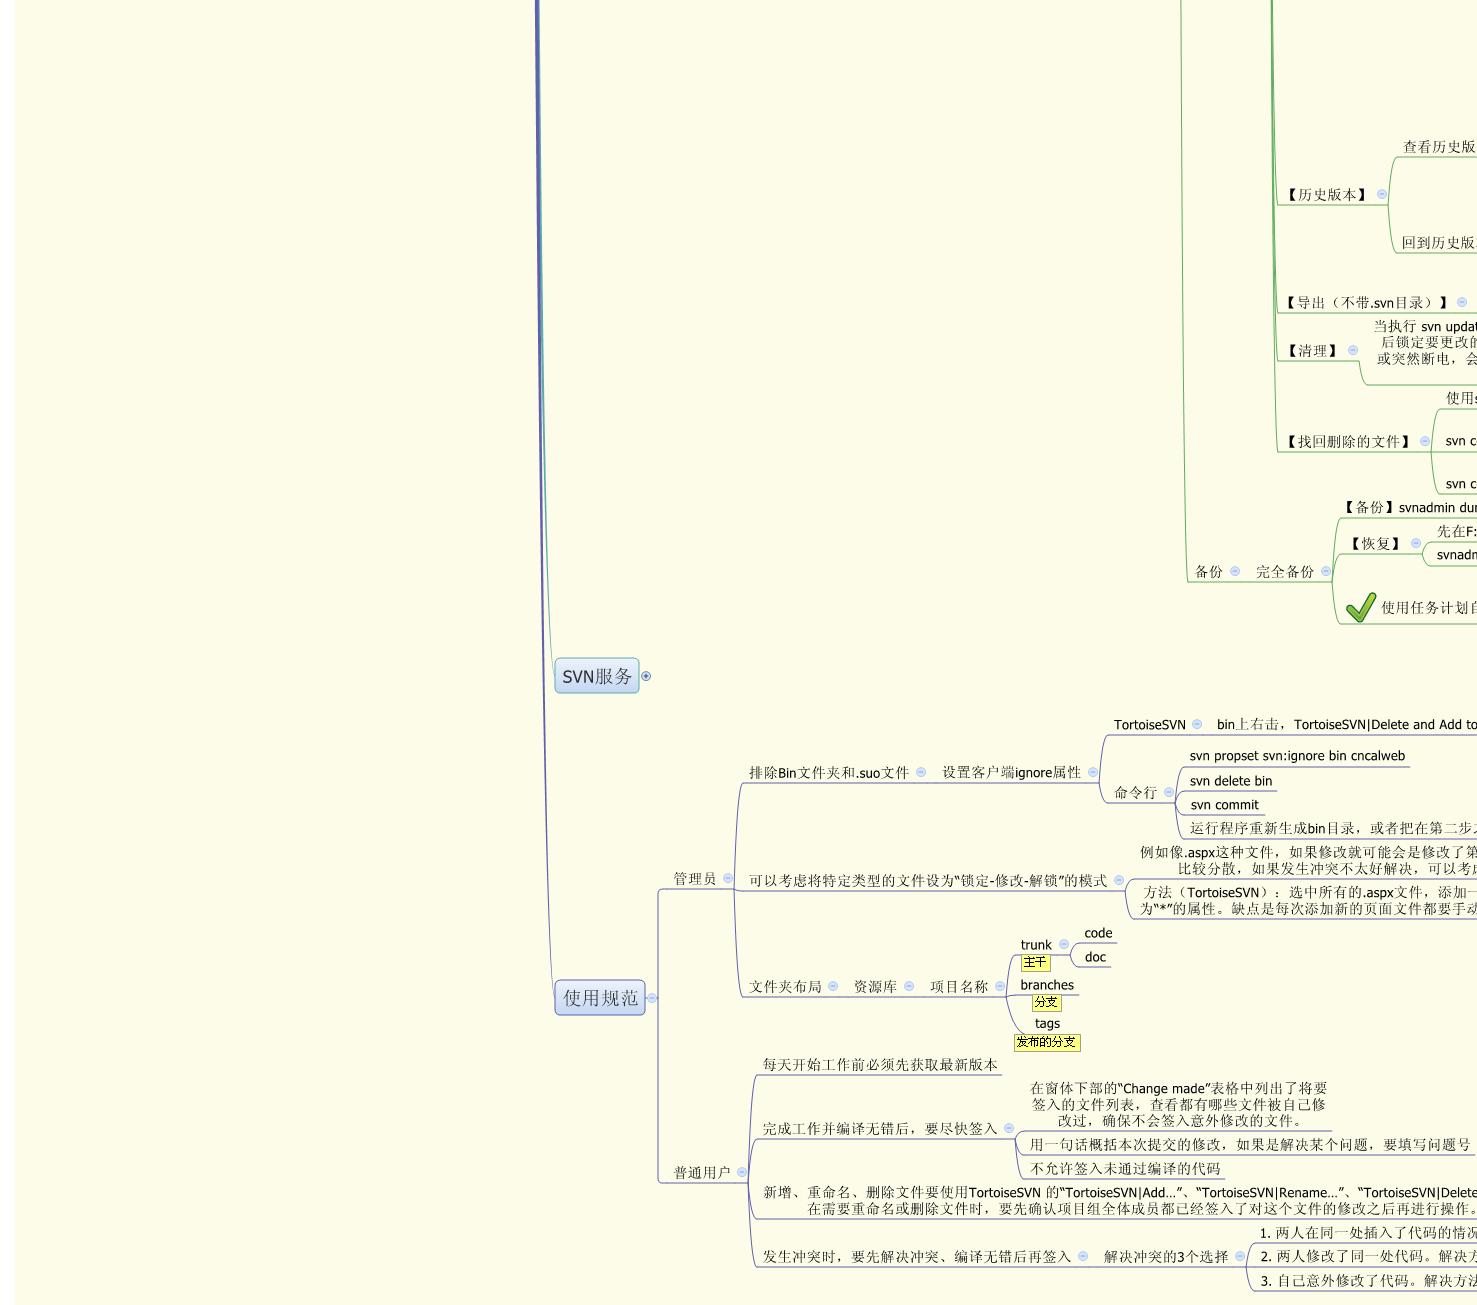Collapse the 解决冲突的3个选择 toggle

click(1240, 1256)
